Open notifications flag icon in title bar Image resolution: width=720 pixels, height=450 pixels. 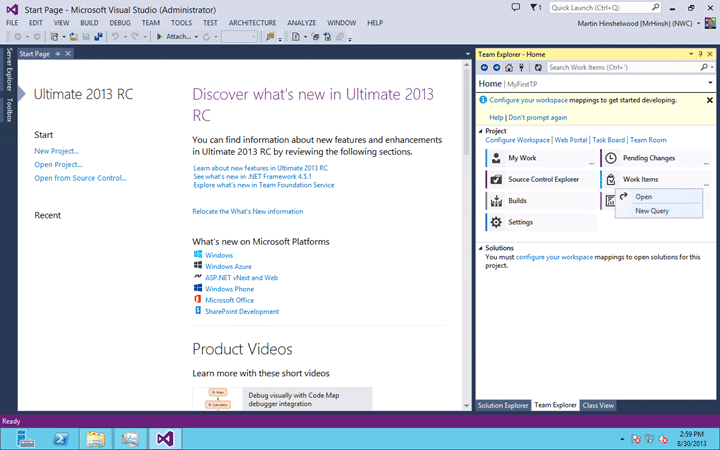point(535,7)
